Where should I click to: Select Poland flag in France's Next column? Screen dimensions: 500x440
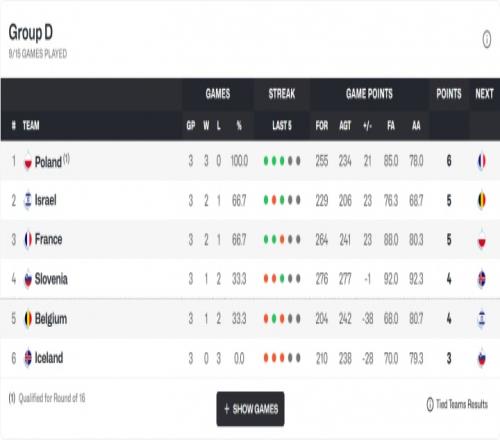(481, 240)
